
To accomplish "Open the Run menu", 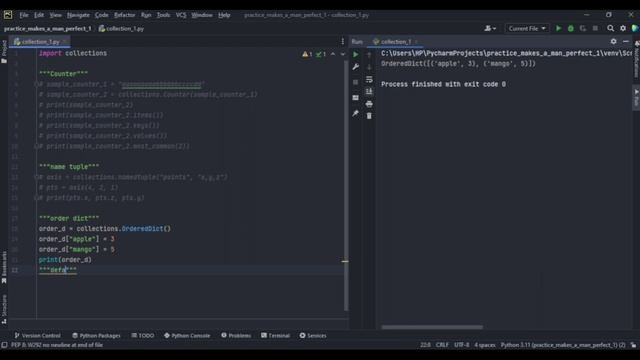I will [x=146, y=15].
